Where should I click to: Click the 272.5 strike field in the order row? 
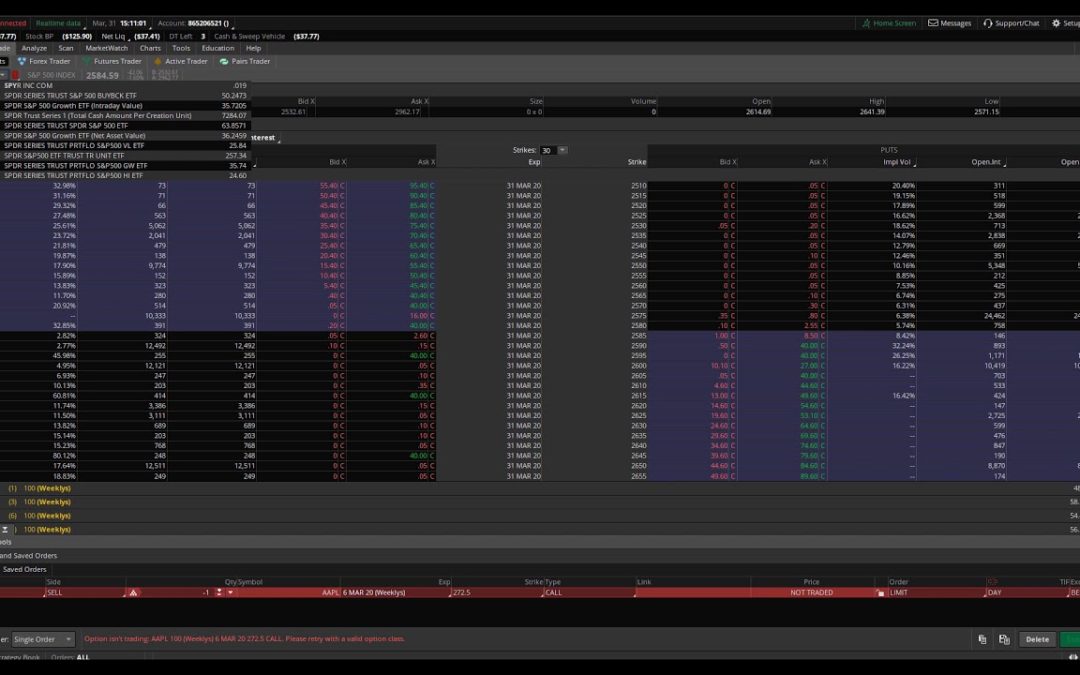pyautogui.click(x=496, y=593)
